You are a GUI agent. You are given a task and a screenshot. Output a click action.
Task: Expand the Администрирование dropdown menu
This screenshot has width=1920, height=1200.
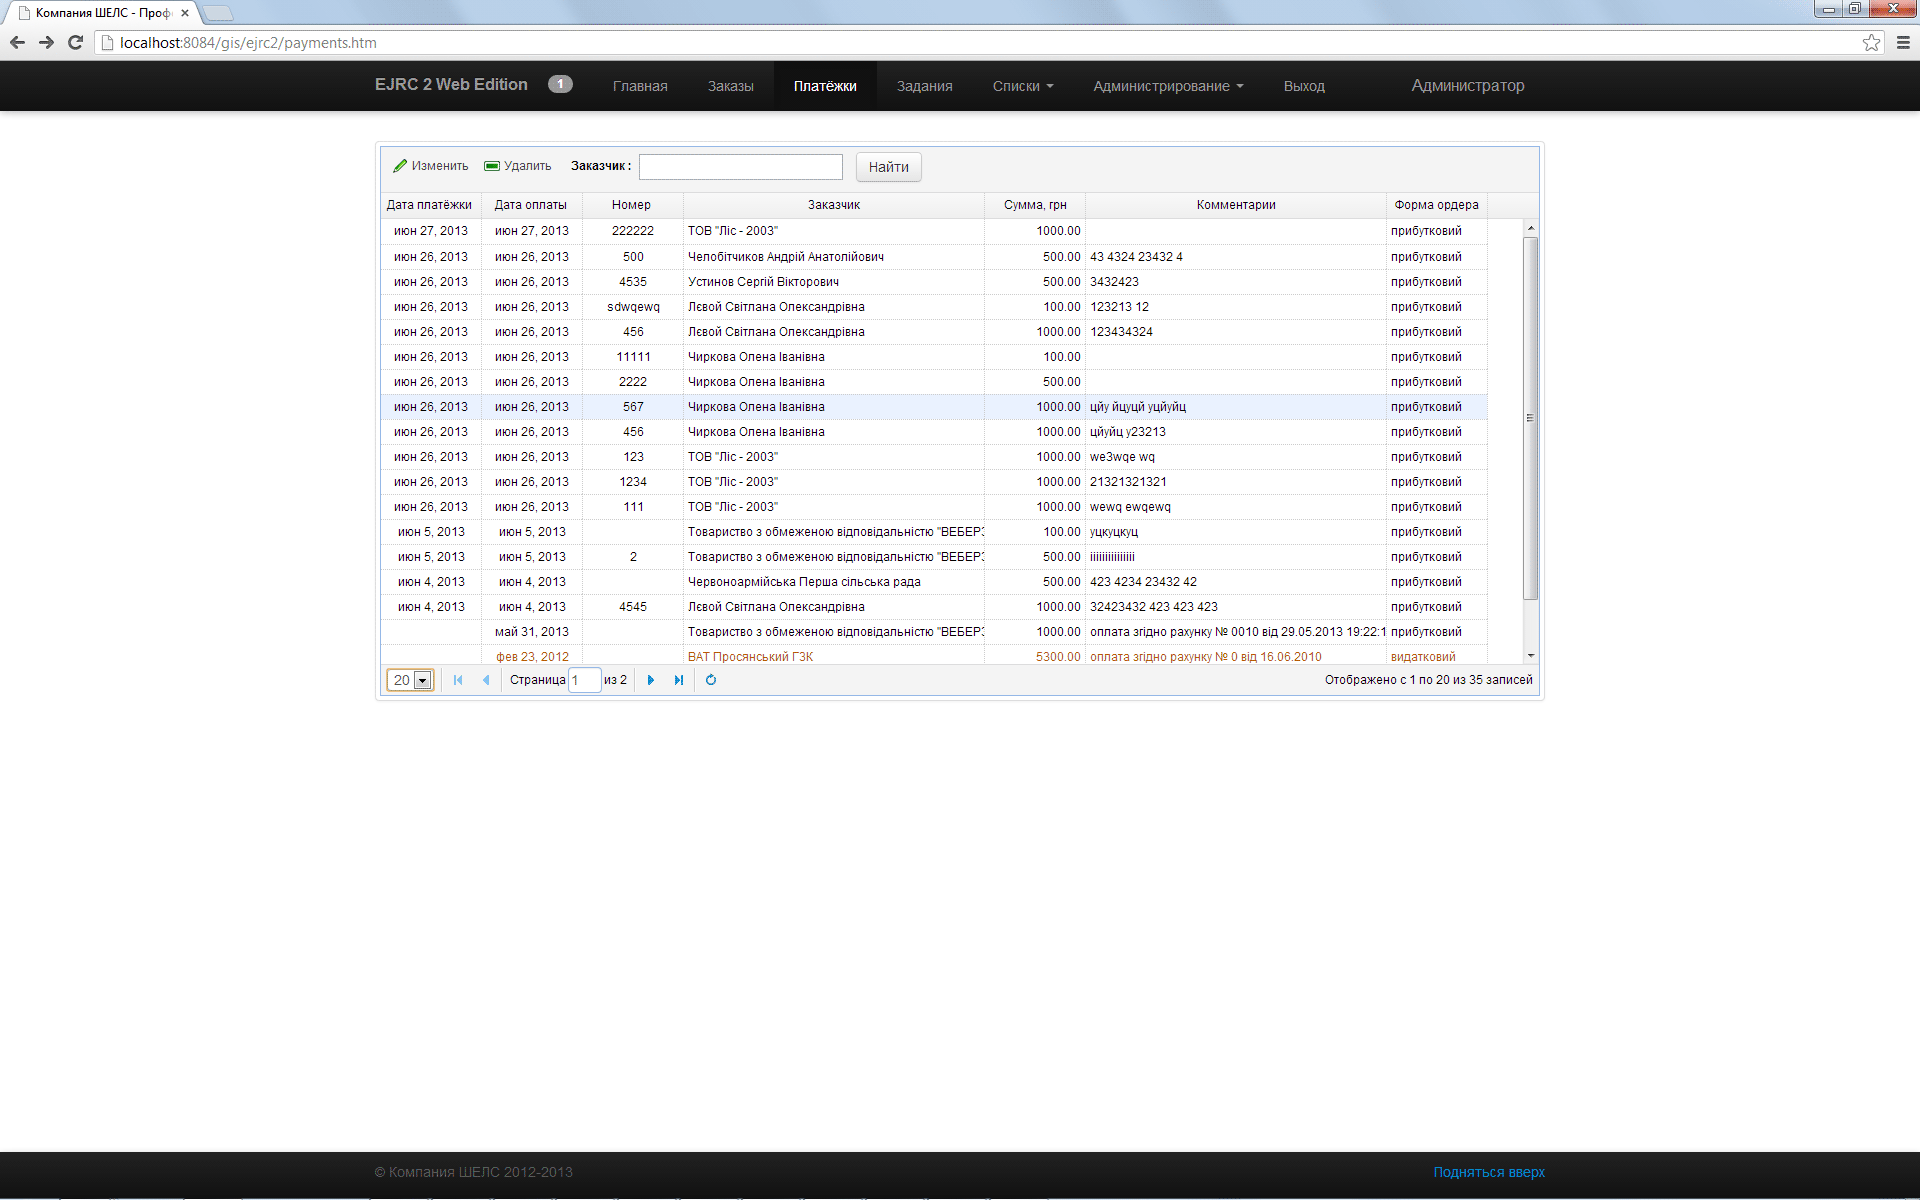tap(1167, 86)
